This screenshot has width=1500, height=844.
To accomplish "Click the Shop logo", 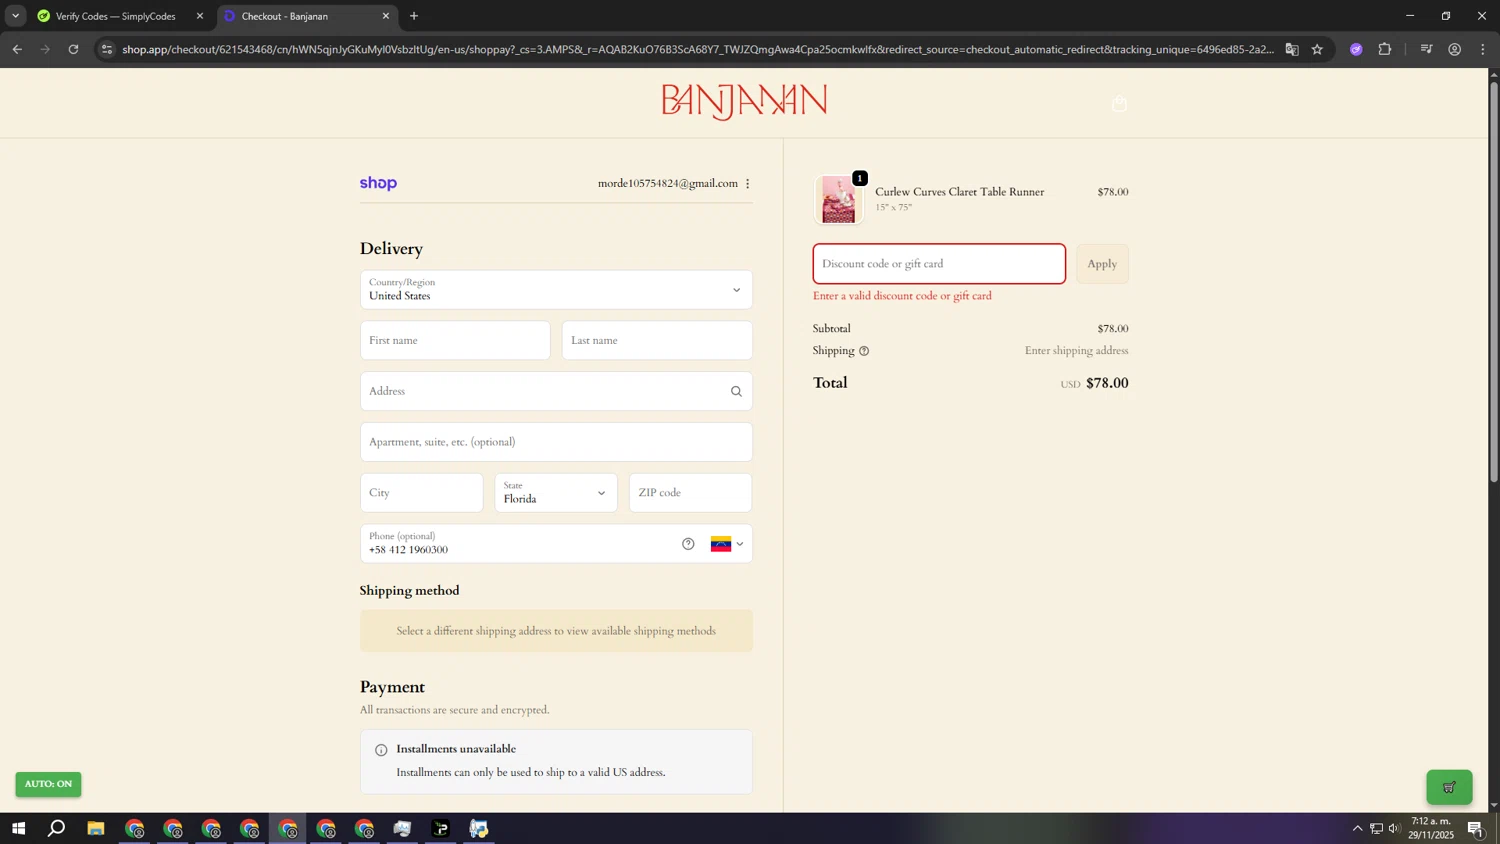I will click(378, 183).
